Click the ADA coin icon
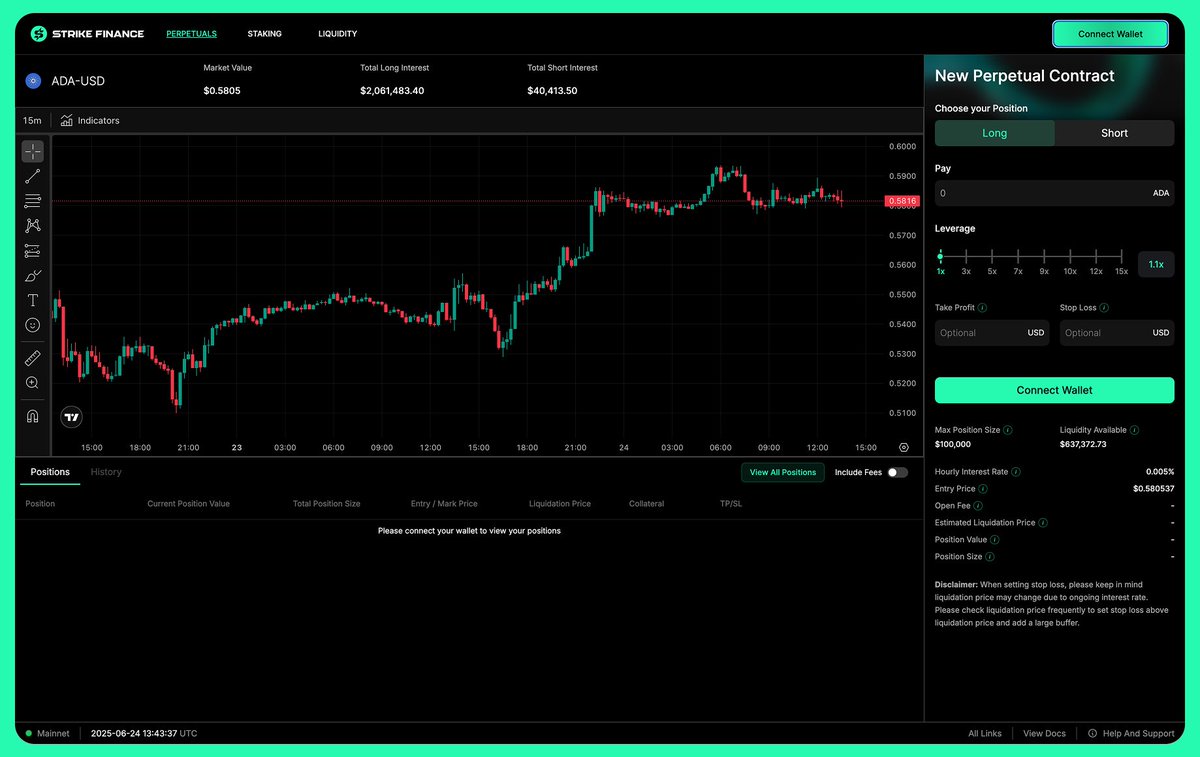 click(x=32, y=81)
